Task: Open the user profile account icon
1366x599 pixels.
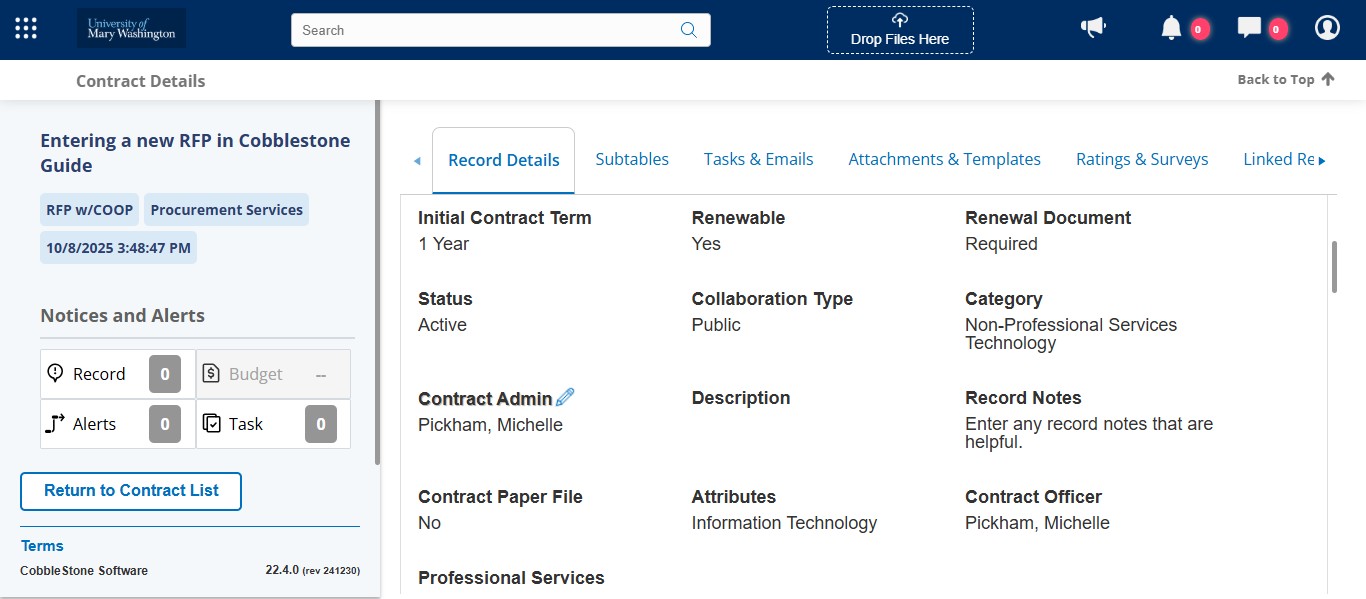Action: (x=1327, y=27)
